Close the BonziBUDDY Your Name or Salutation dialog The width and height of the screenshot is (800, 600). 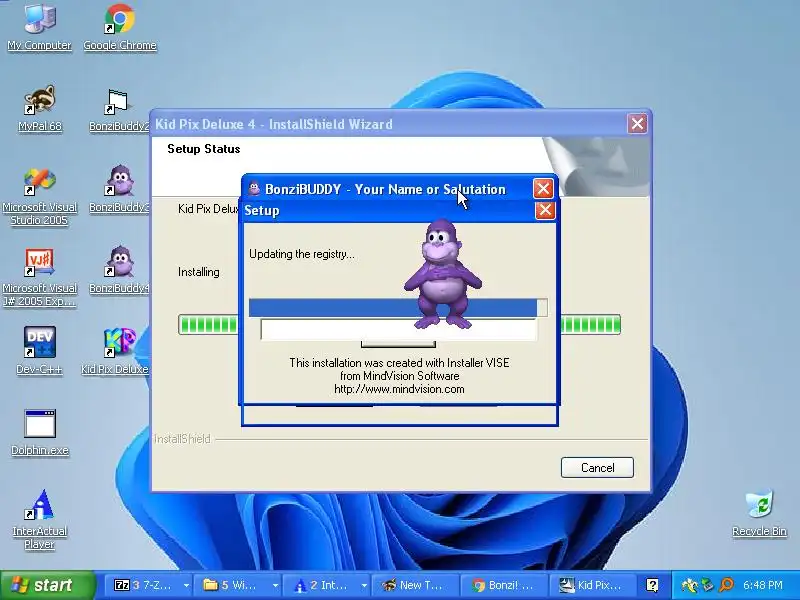(x=543, y=188)
